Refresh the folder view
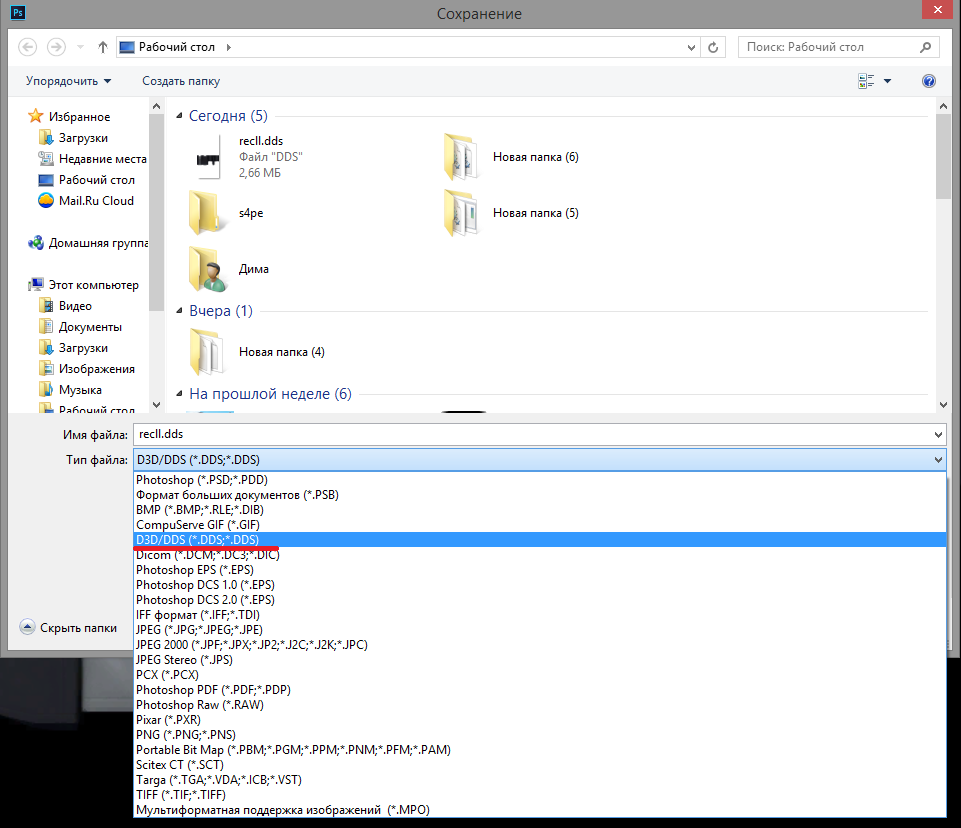This screenshot has width=961, height=828. (713, 47)
